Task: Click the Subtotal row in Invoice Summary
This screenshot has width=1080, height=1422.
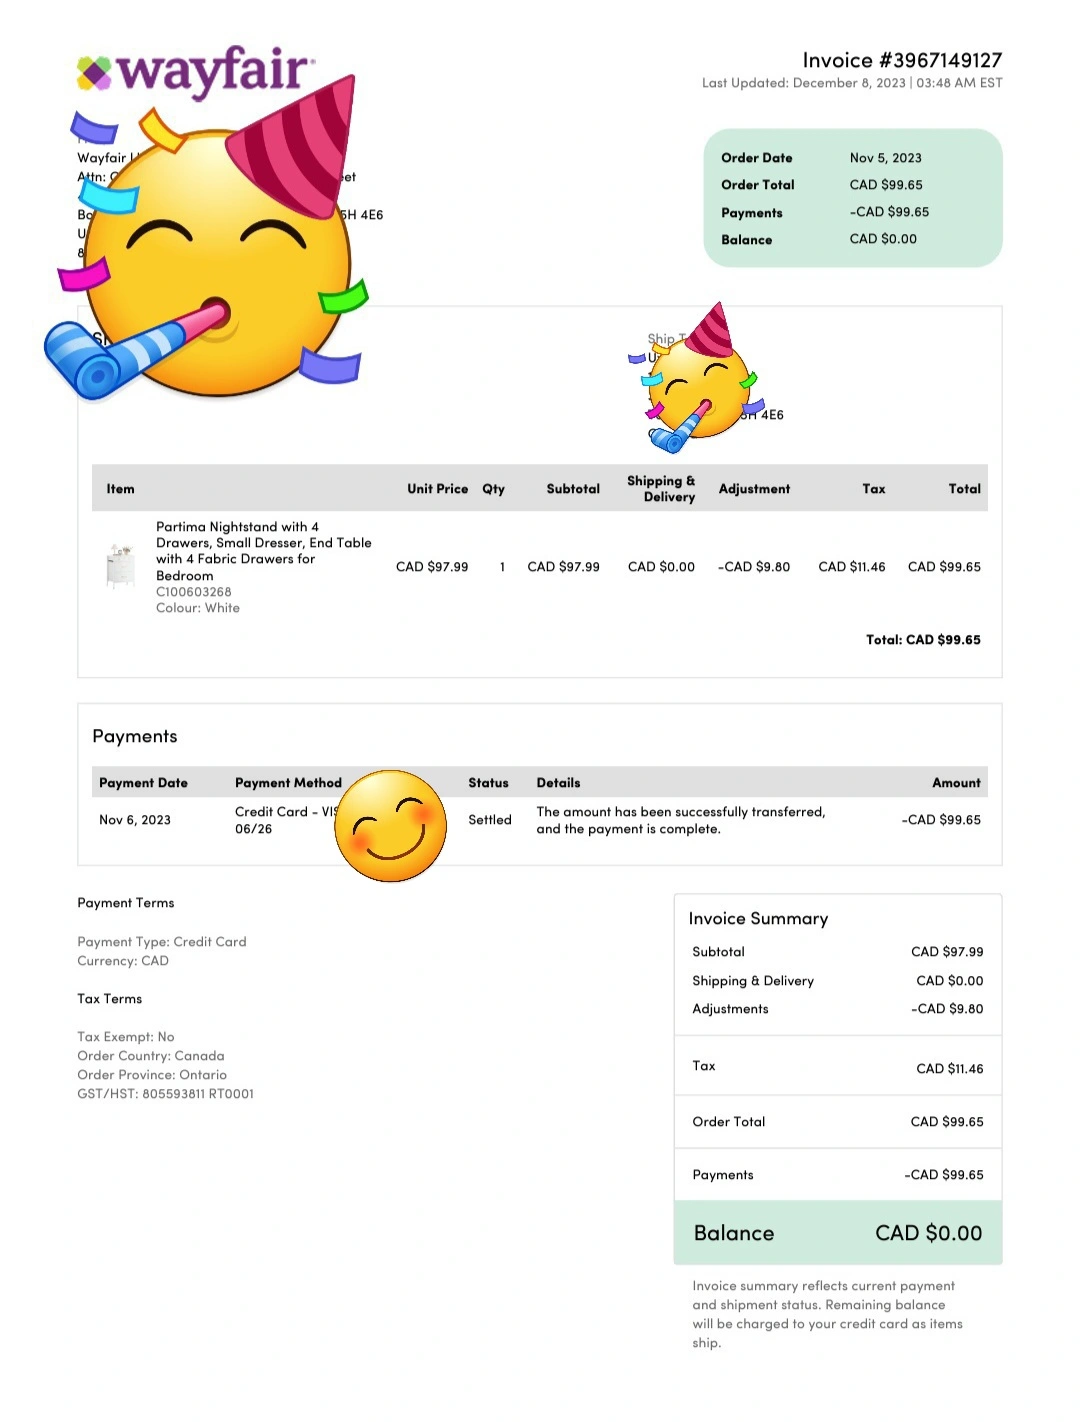Action: coord(838,952)
